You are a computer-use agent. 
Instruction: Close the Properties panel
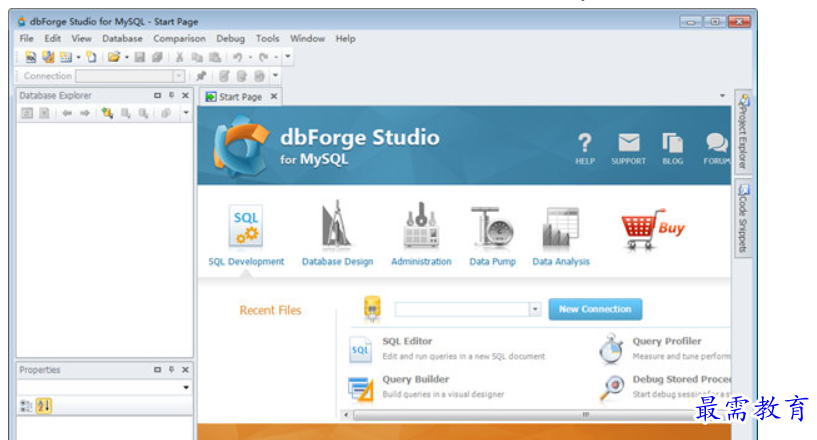pyautogui.click(x=185, y=370)
